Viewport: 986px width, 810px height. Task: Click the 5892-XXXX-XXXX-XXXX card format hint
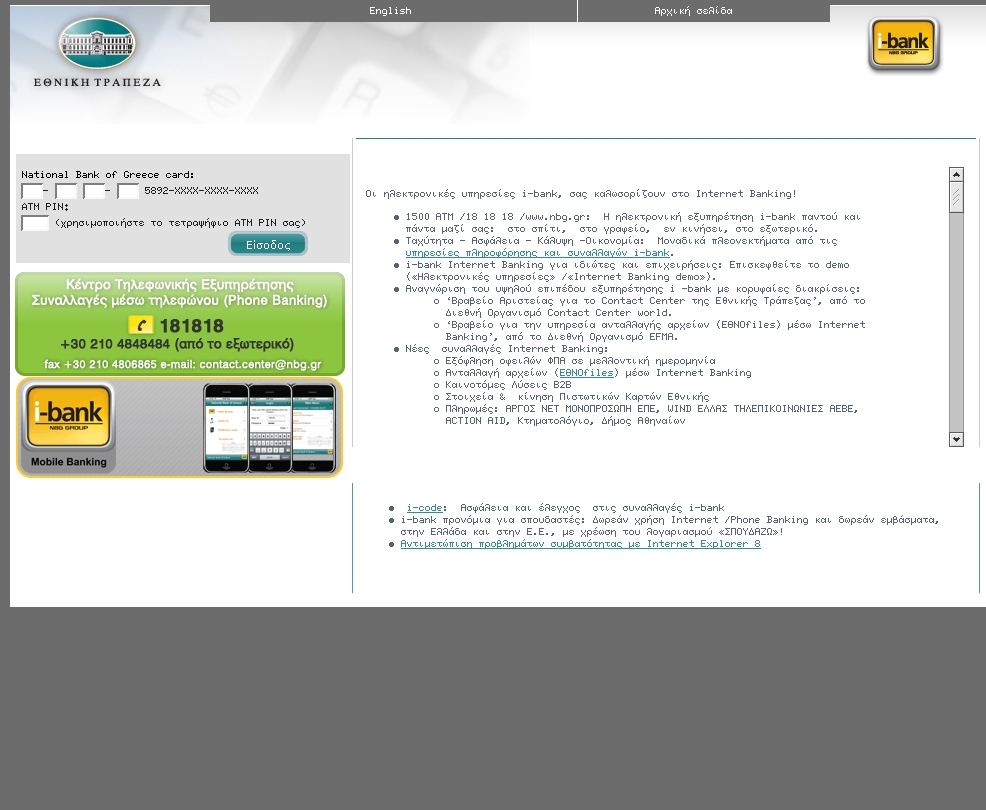point(201,191)
